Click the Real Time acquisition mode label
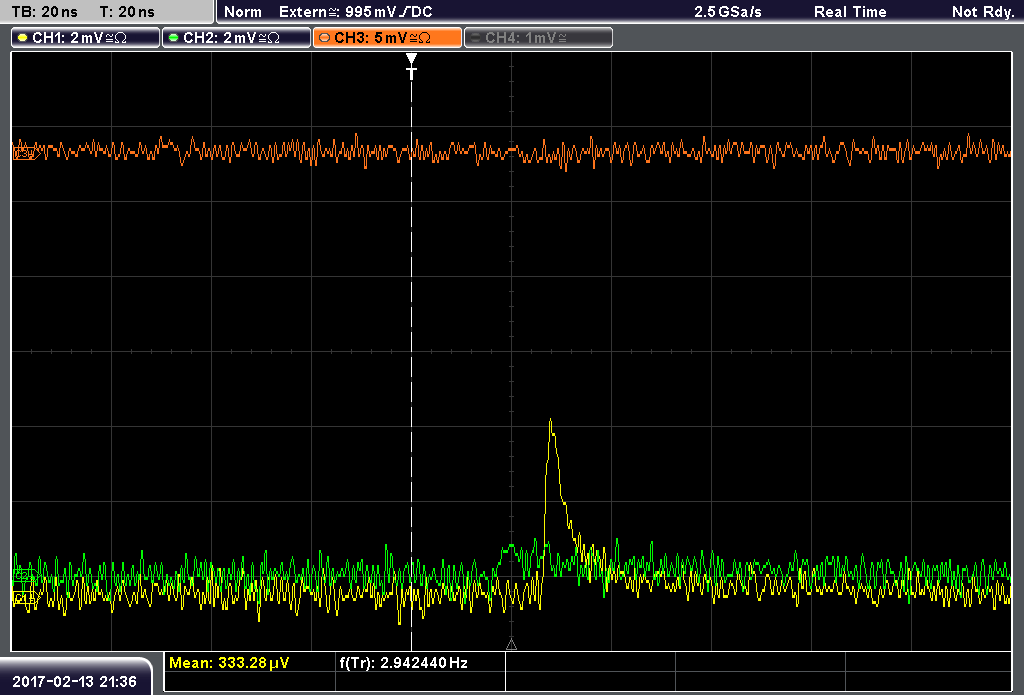The height and width of the screenshot is (695, 1024). [850, 12]
